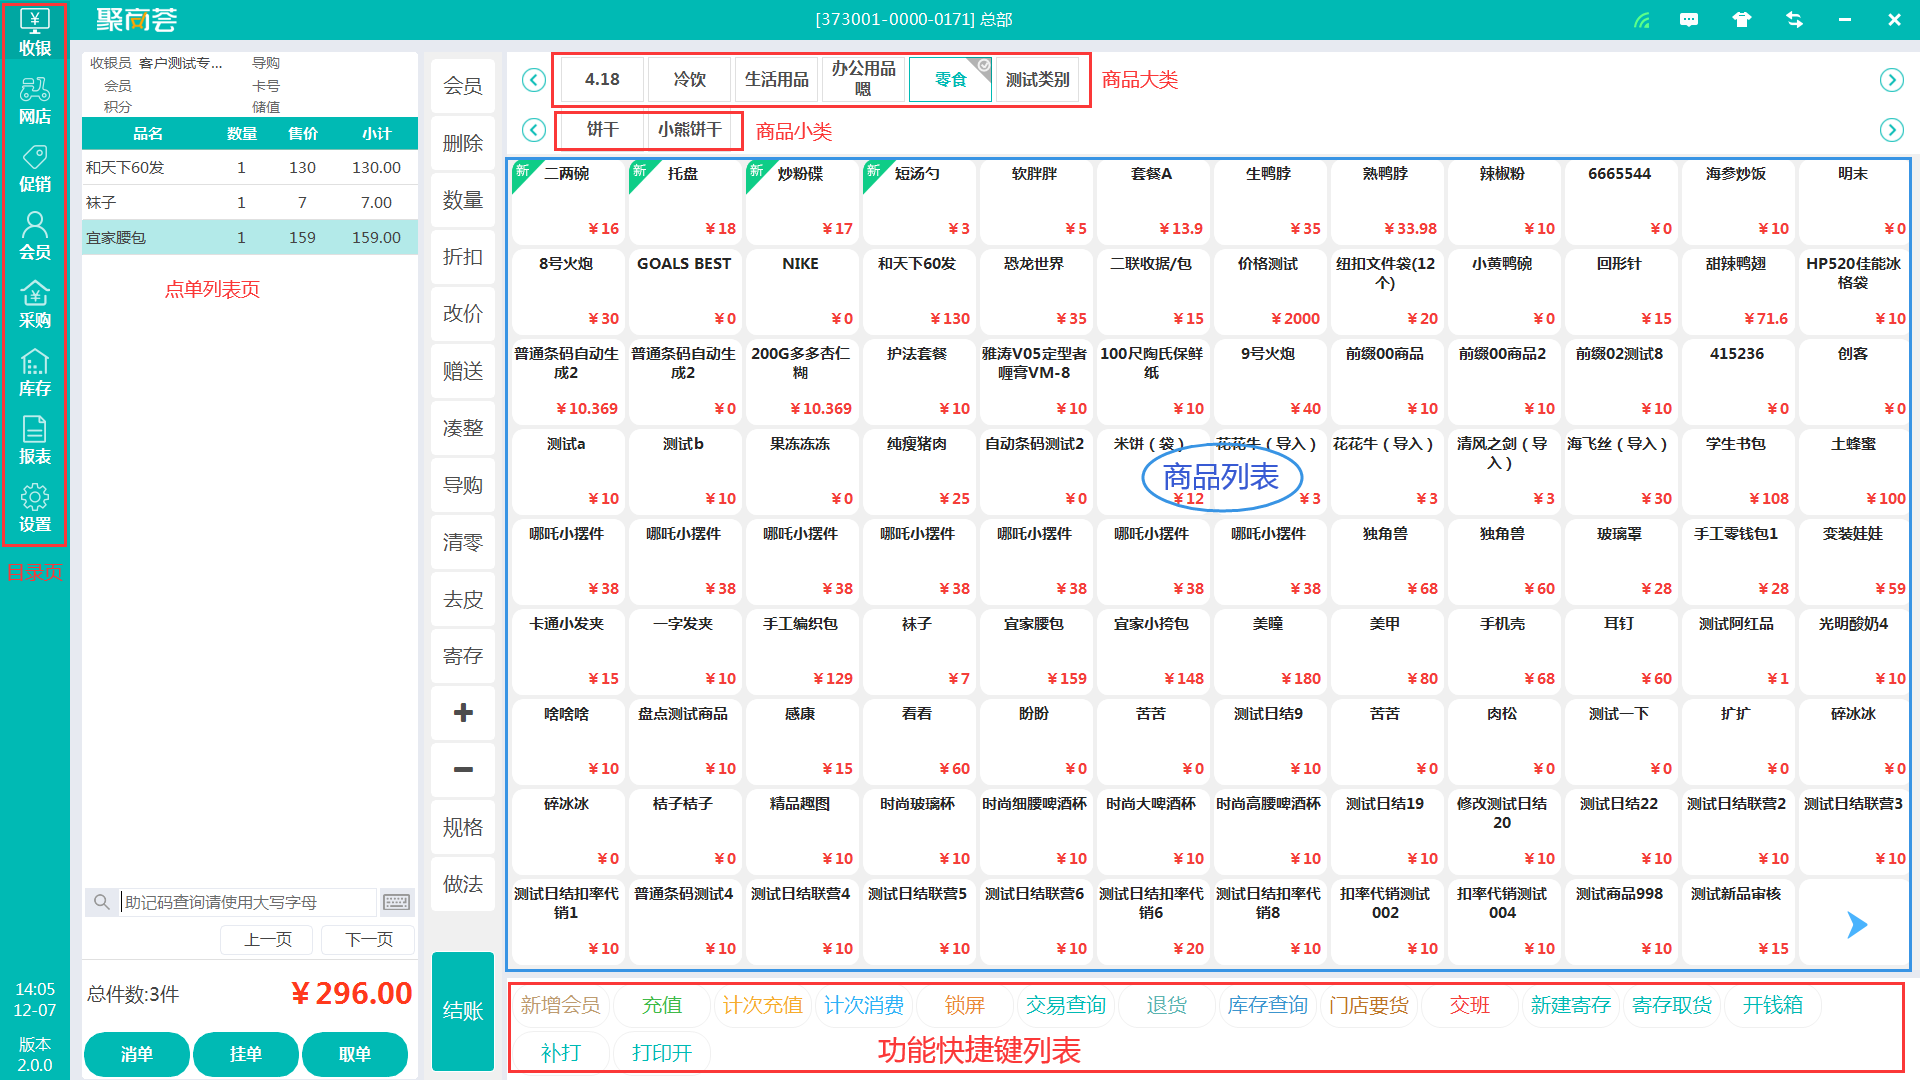Open the 收银 cashier sidebar icon

pyautogui.click(x=35, y=33)
